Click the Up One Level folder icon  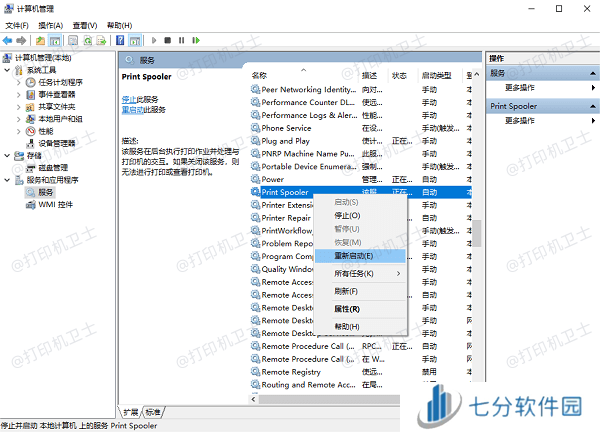click(x=40, y=41)
